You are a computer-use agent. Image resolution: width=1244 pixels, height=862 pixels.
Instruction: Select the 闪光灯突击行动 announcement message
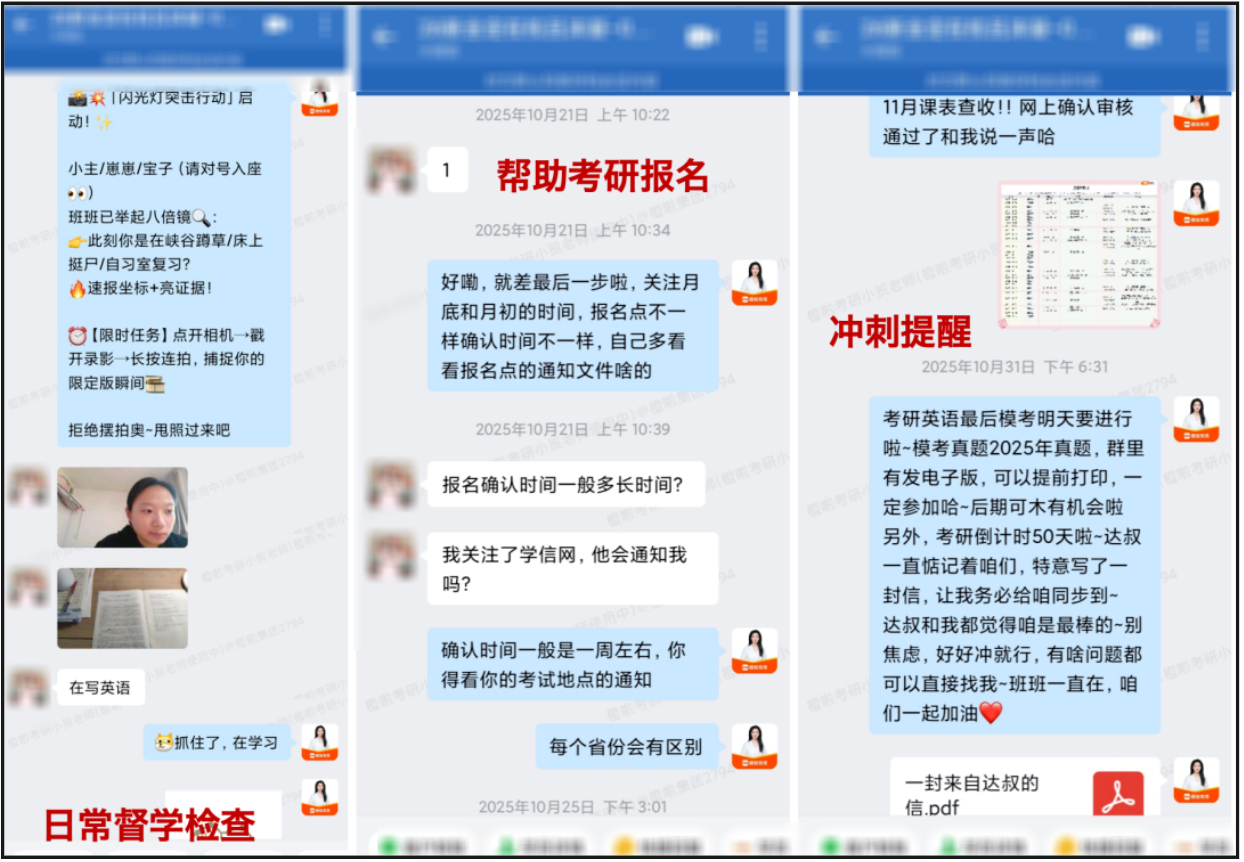174,263
